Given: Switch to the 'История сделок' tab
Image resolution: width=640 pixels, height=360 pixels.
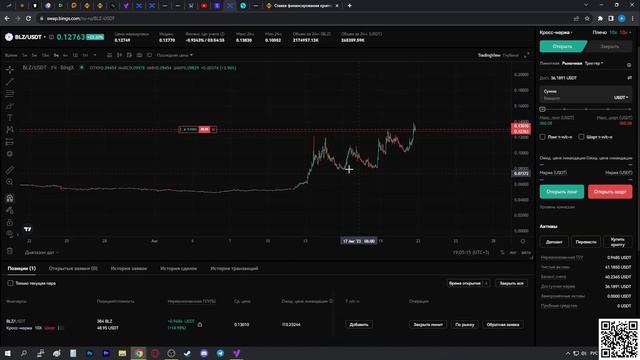Looking at the screenshot, I should click(178, 269).
